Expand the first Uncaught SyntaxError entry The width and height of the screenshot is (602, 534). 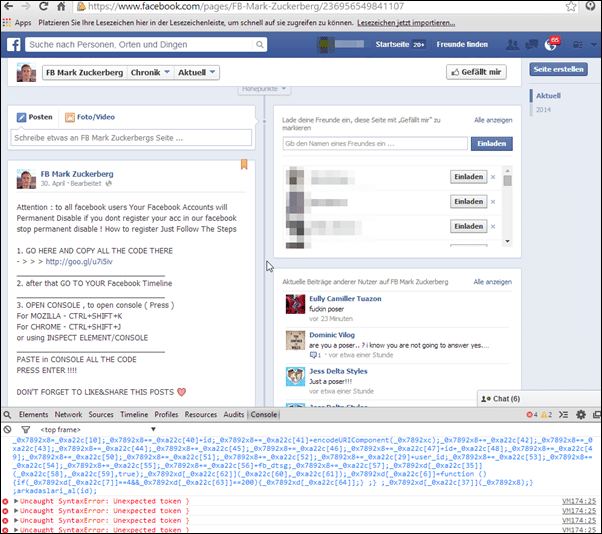point(16,501)
